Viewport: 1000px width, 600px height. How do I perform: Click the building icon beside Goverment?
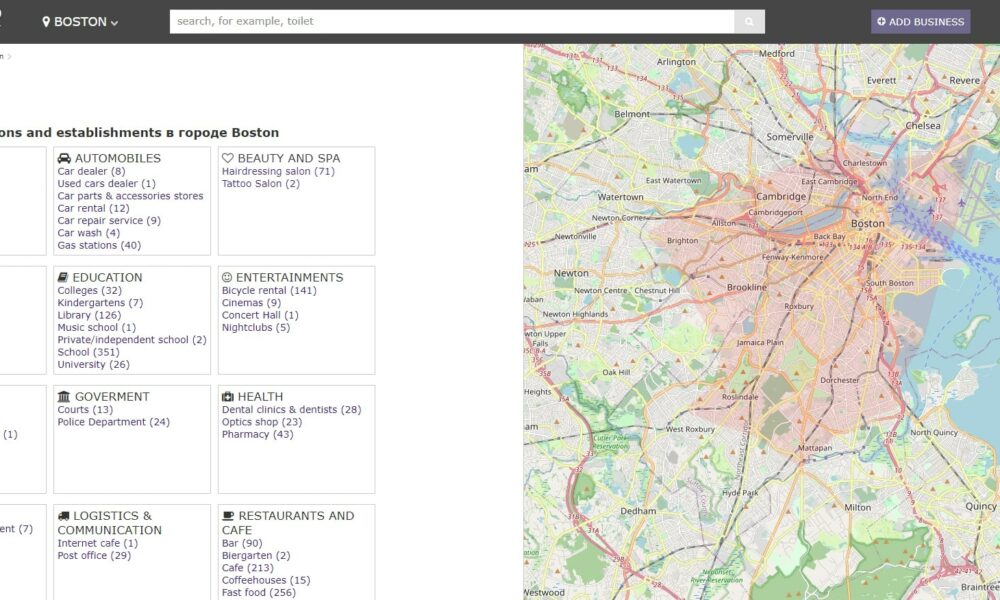64,397
